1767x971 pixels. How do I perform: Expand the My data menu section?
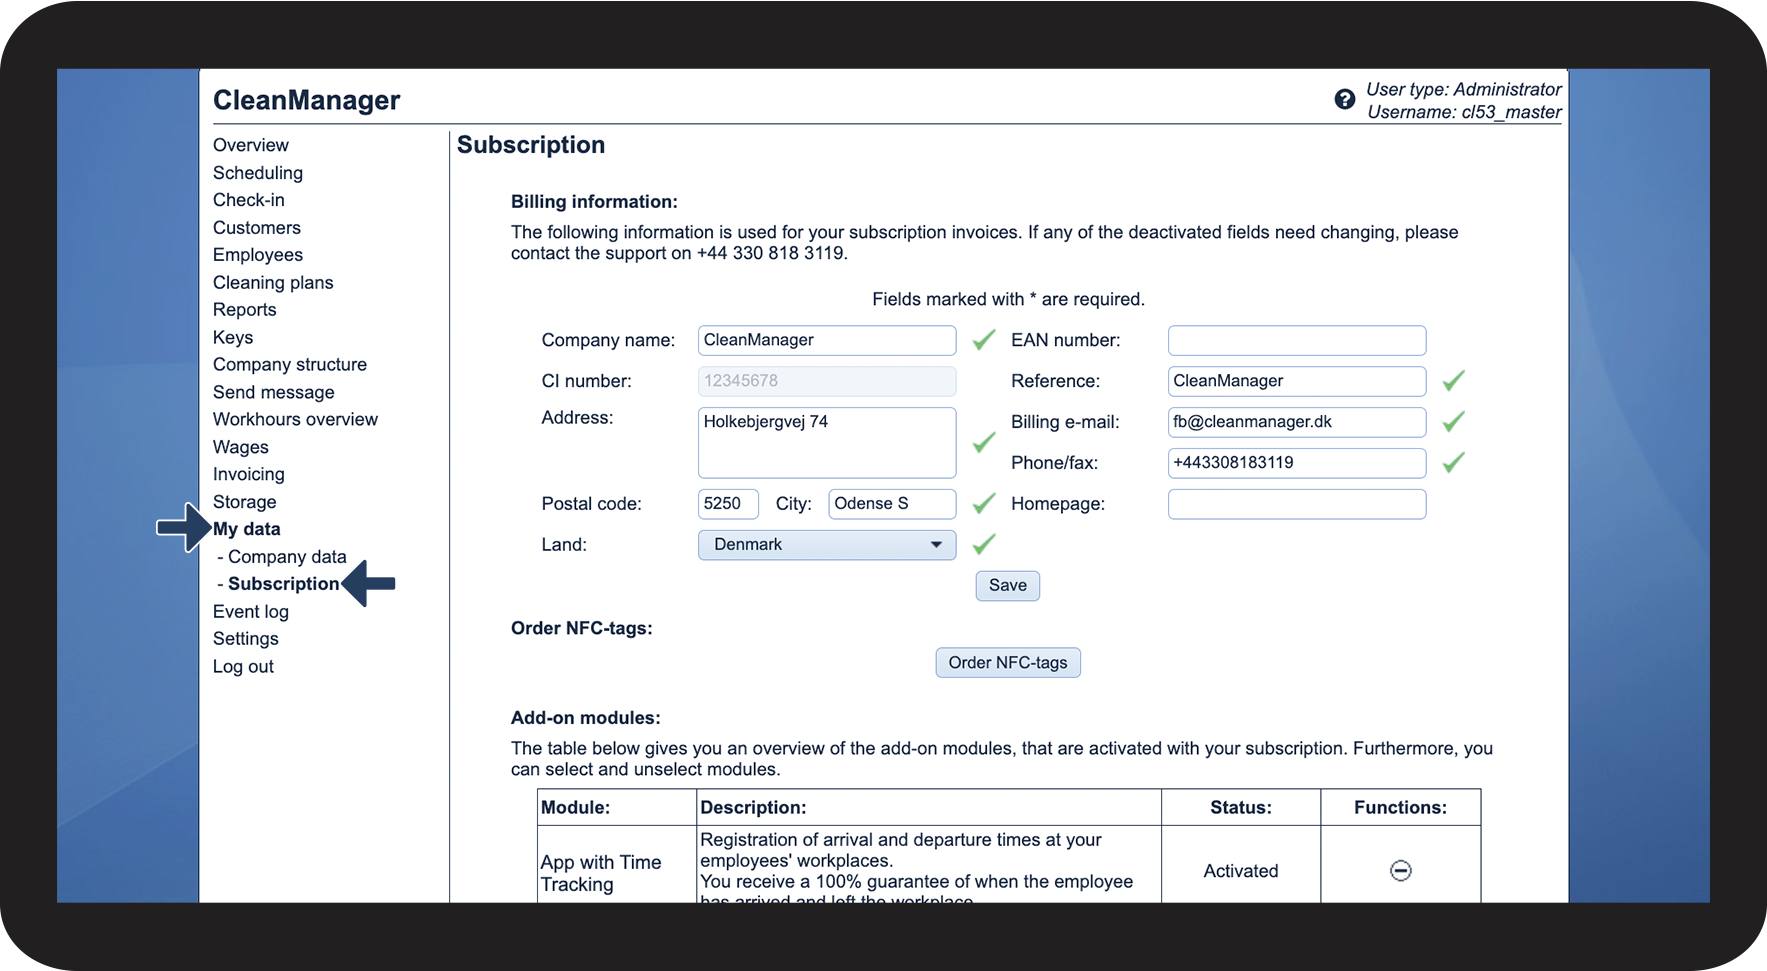click(x=246, y=529)
